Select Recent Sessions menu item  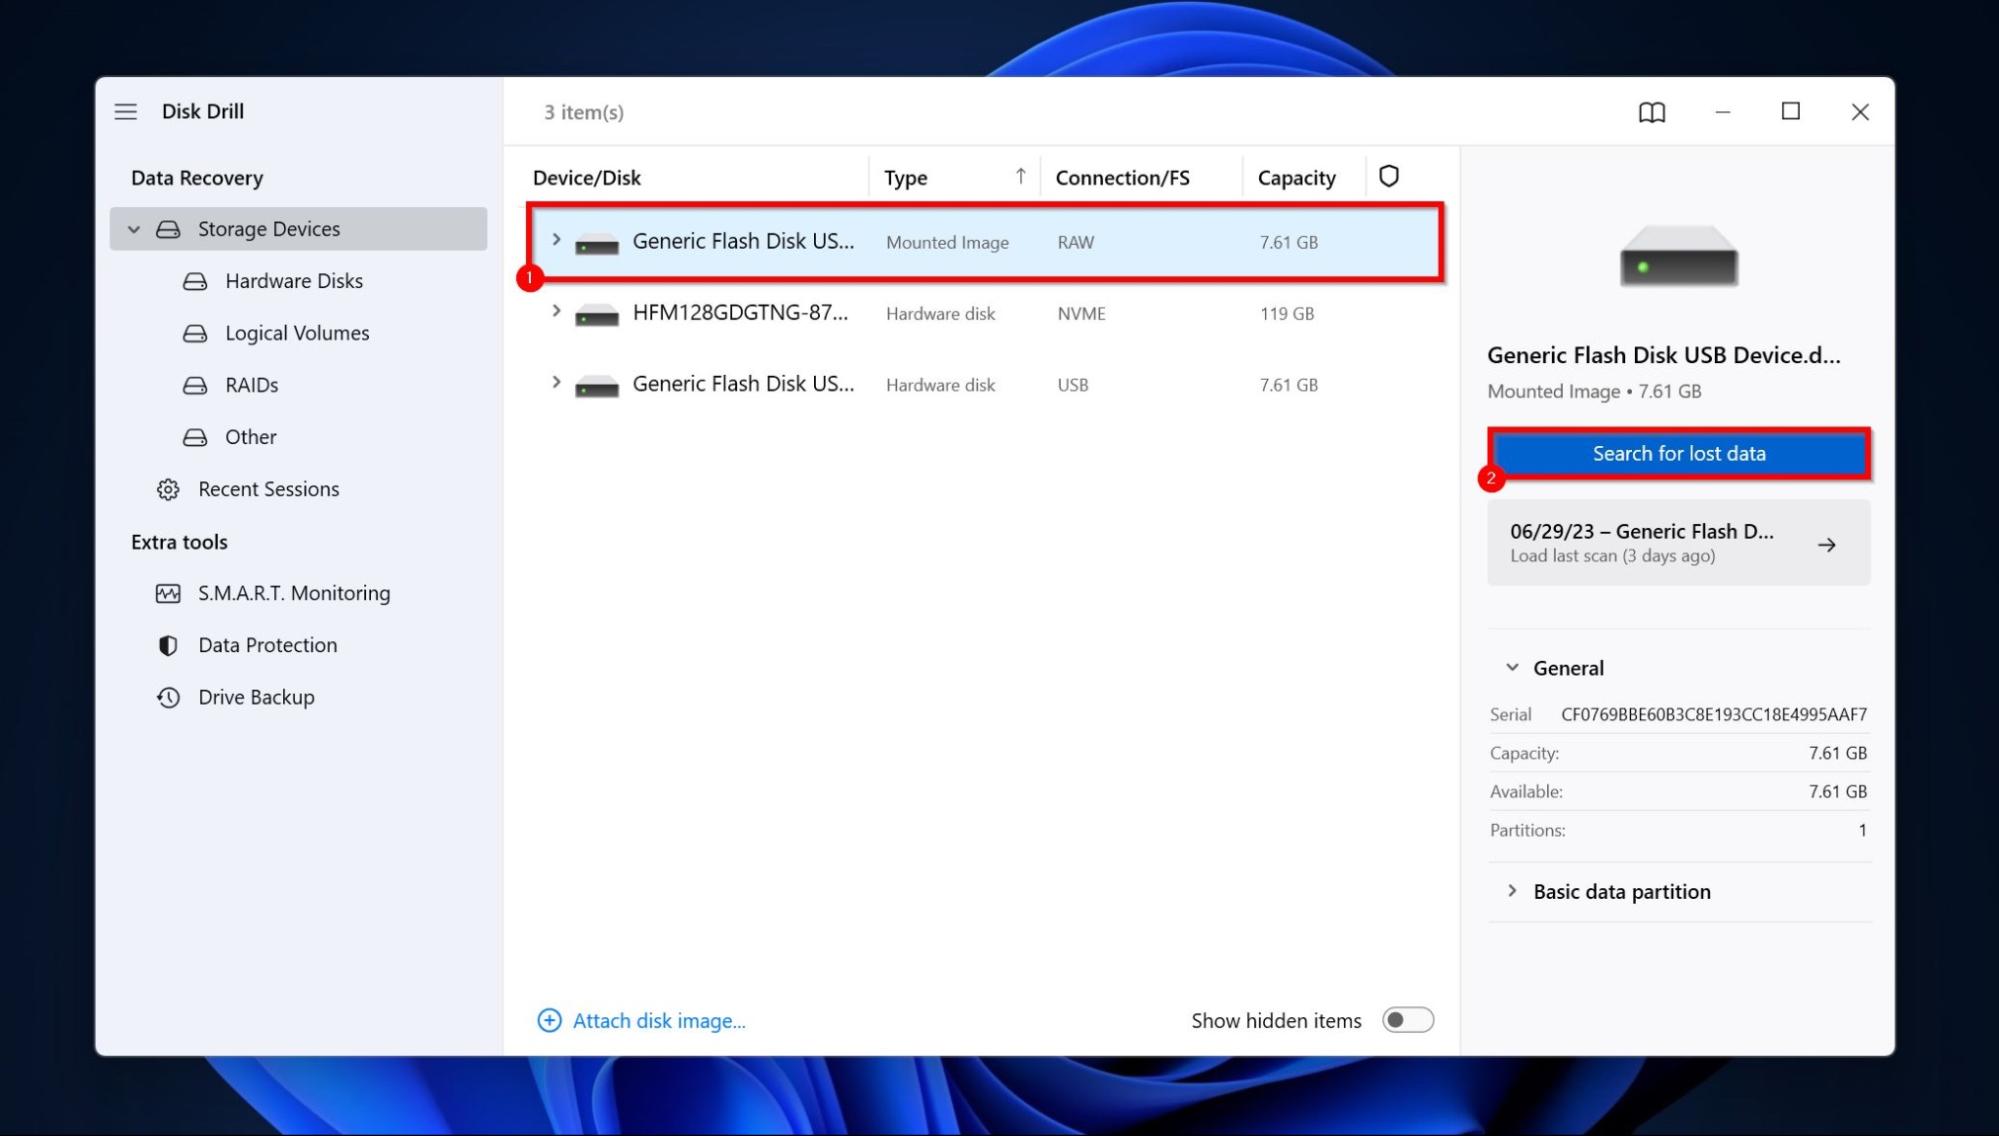(268, 488)
